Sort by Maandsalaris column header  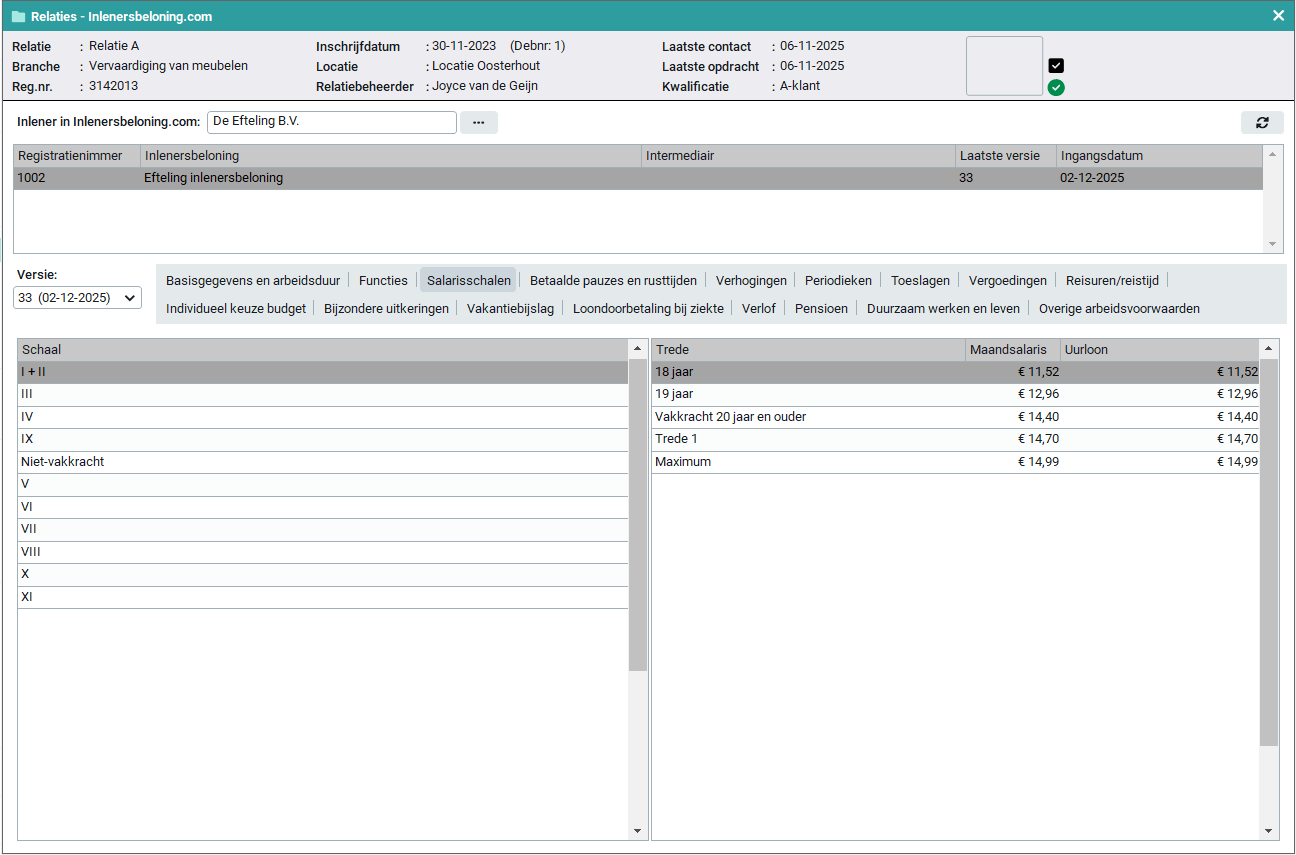click(1008, 350)
